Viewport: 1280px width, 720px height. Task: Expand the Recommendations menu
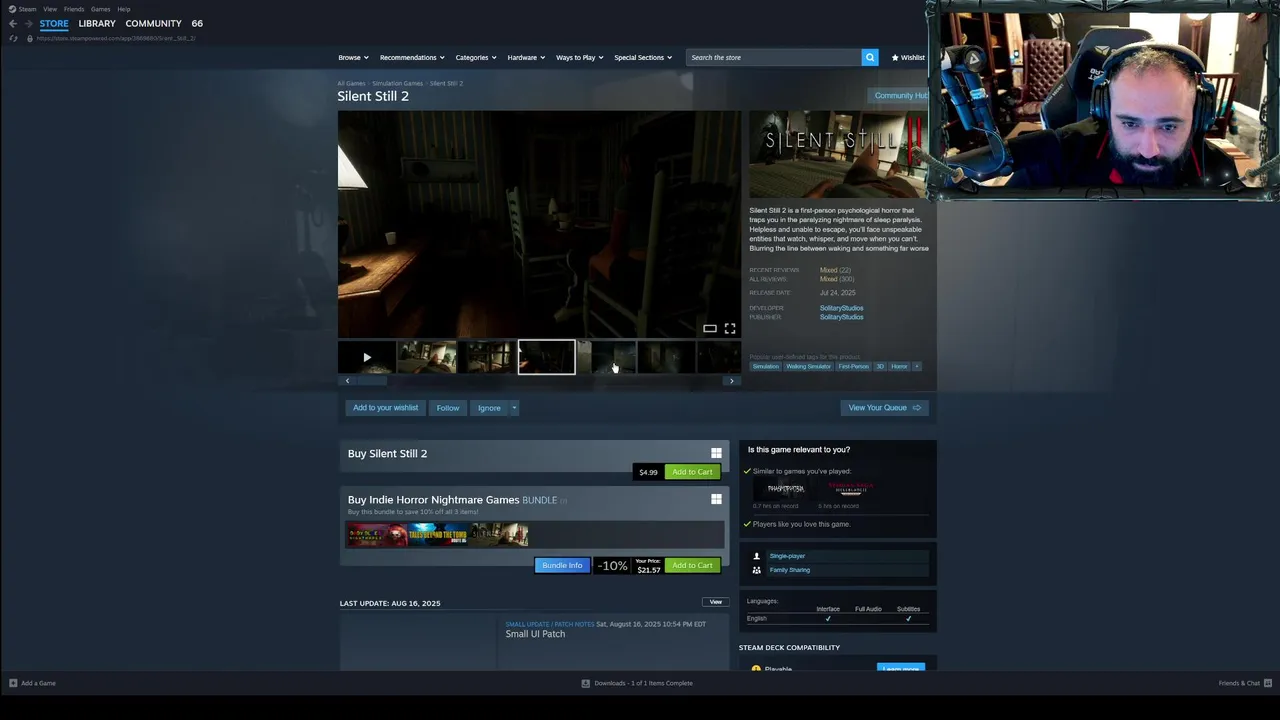412,57
